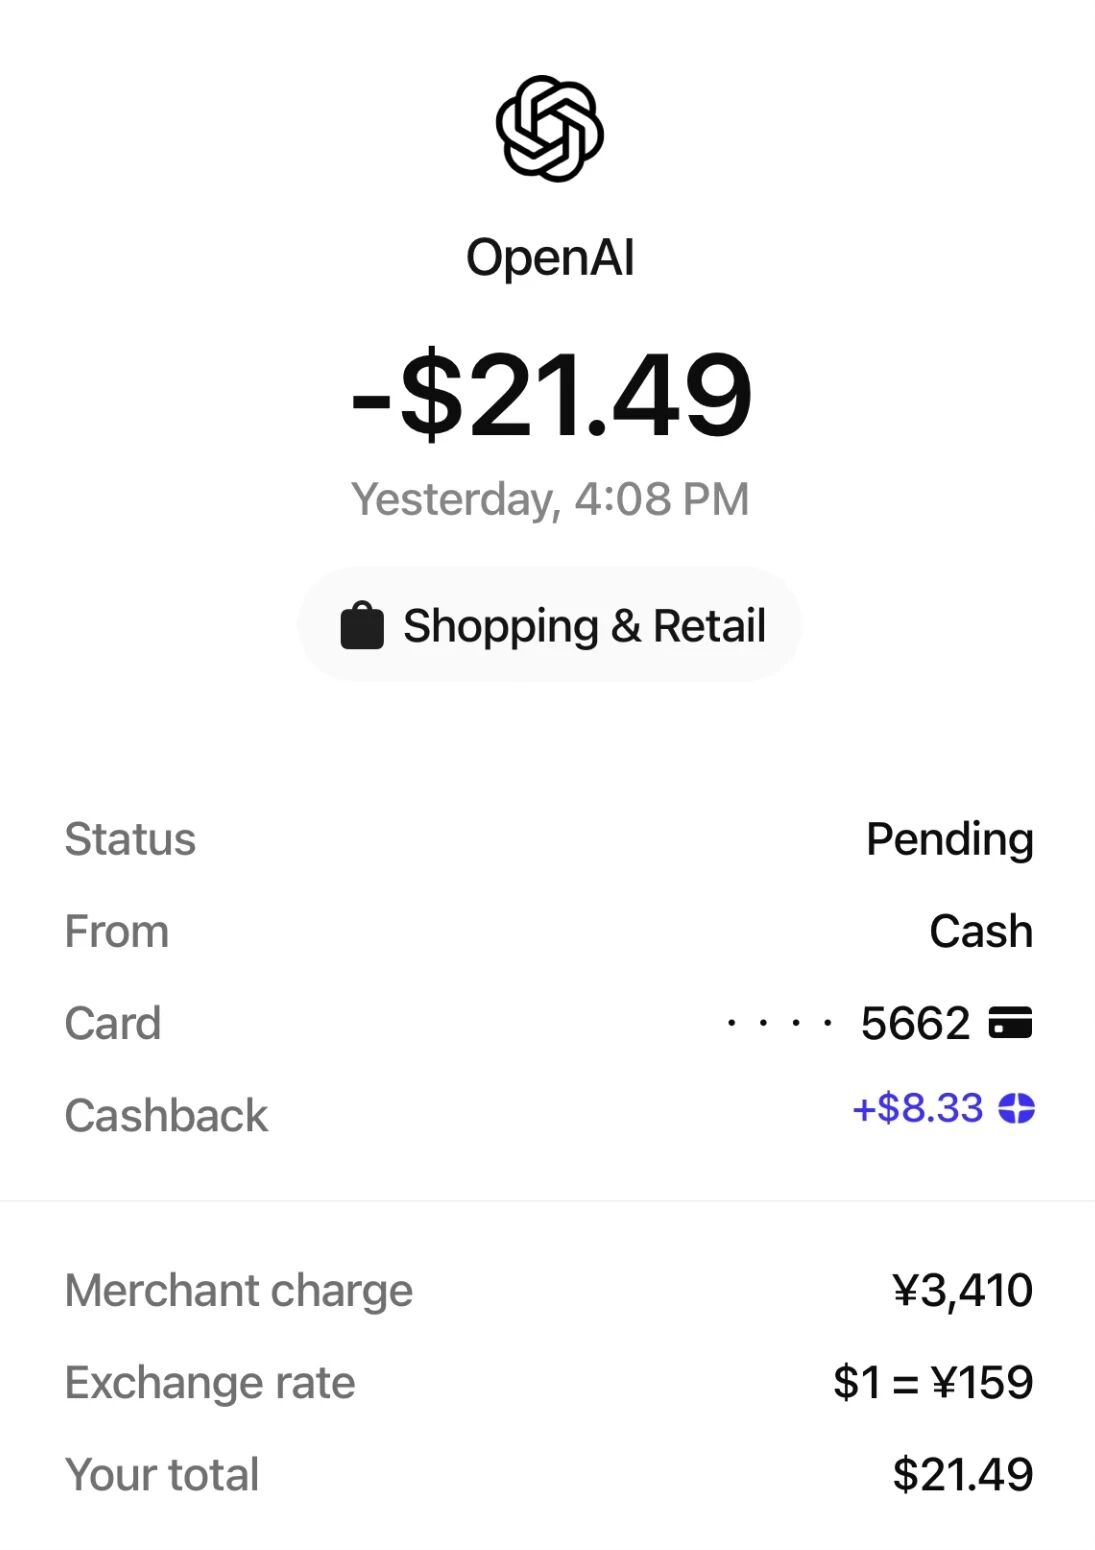
Task: Tap the credit card icon beside 5662
Action: coord(1010,1023)
